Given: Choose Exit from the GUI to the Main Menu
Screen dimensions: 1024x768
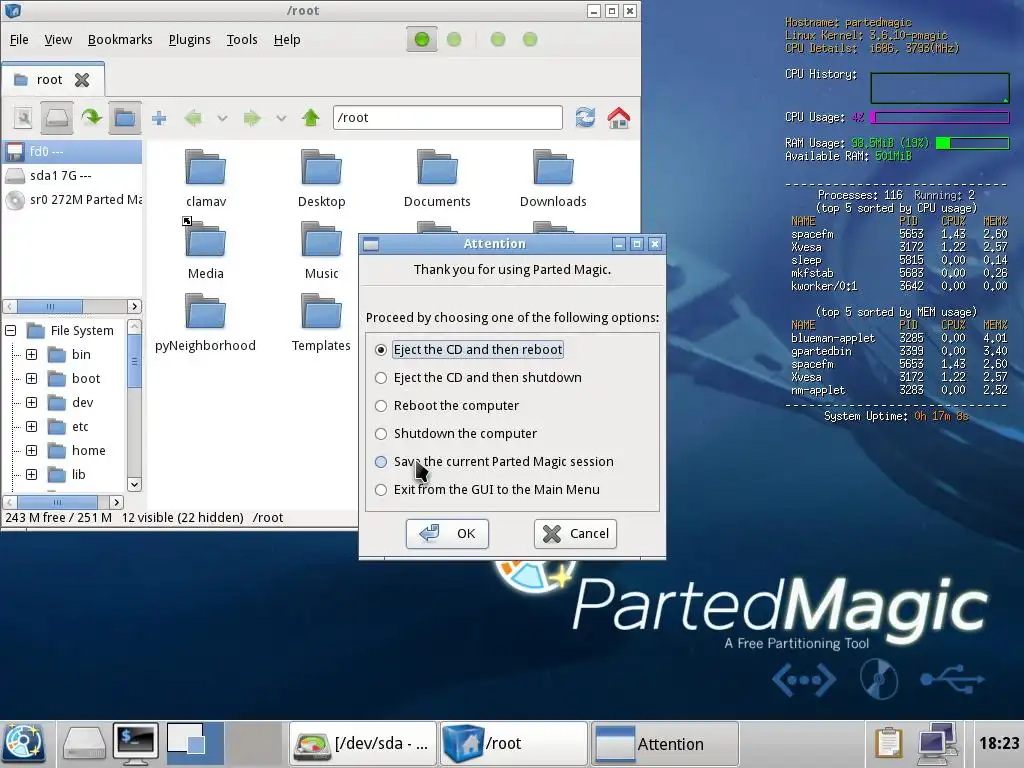Looking at the screenshot, I should 488,490.
